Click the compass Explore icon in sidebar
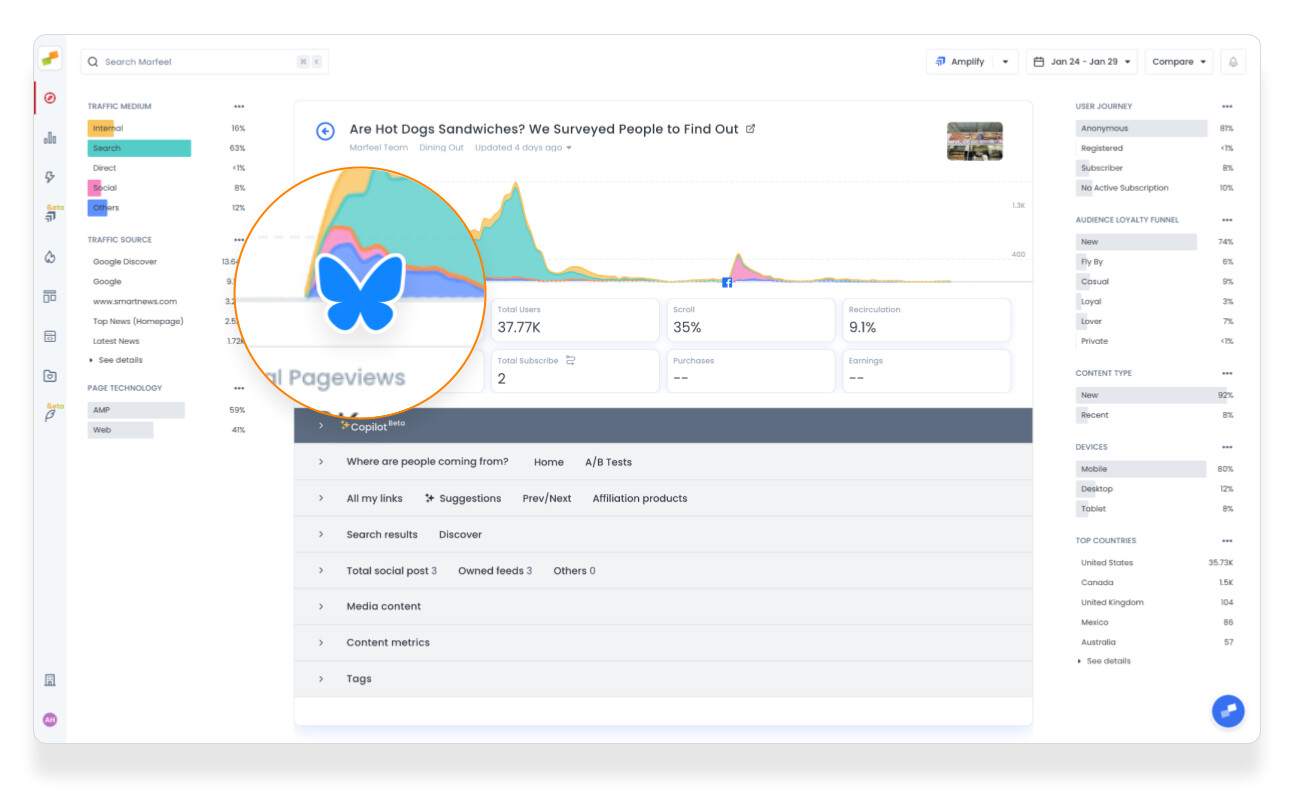The width and height of the screenshot is (1292, 802). (50, 98)
